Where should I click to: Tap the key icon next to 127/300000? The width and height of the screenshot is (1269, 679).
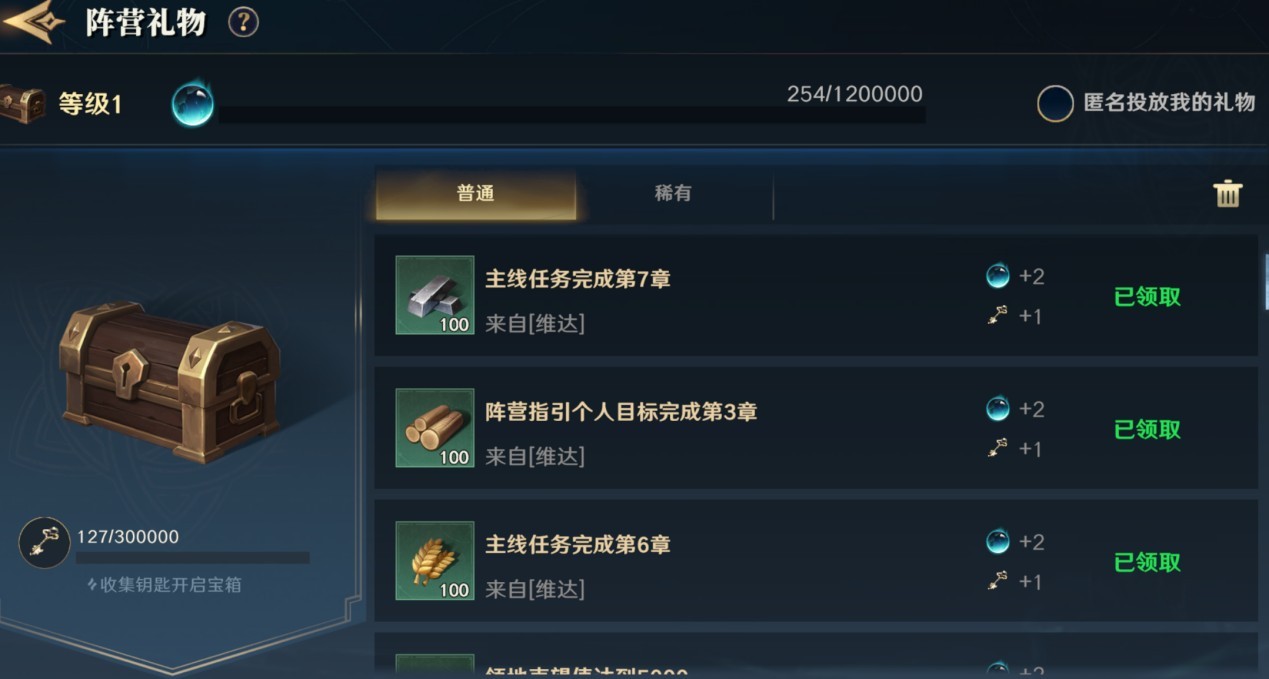pyautogui.click(x=44, y=543)
